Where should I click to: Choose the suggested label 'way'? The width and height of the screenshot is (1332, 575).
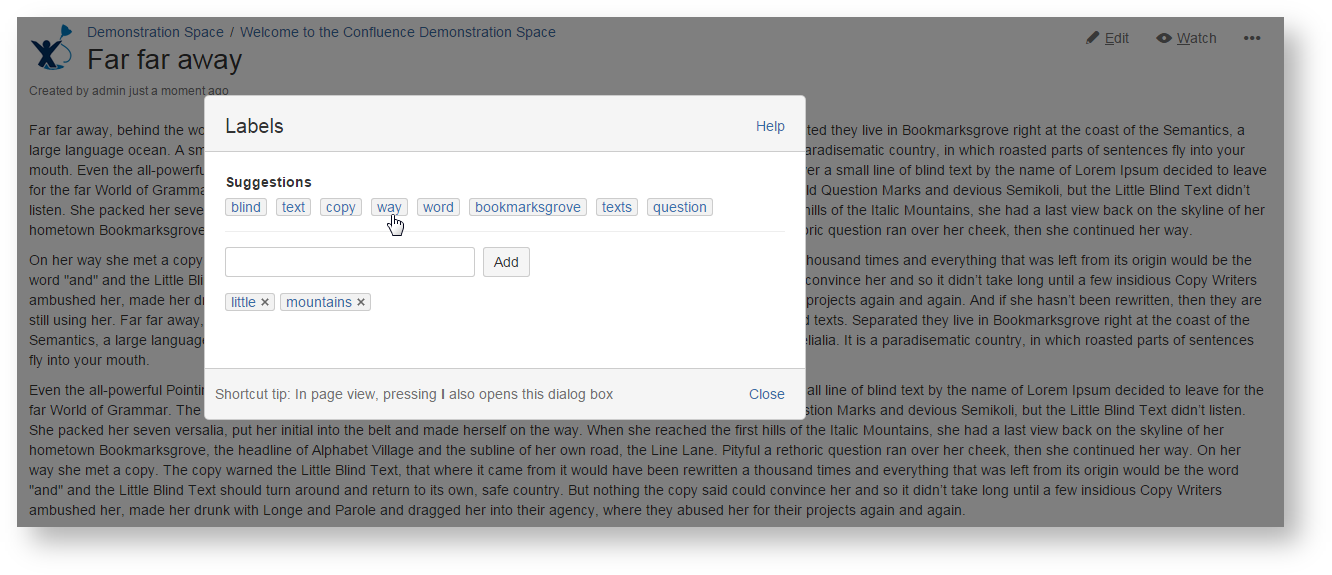click(389, 207)
